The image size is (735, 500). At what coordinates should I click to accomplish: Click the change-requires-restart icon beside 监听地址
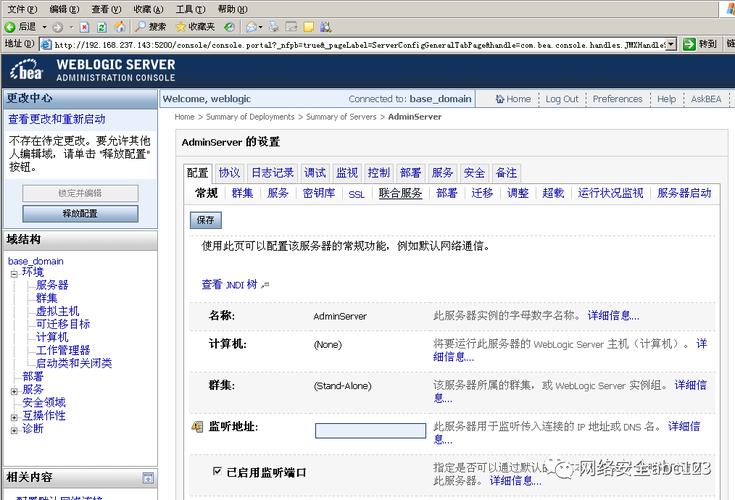pos(197,427)
